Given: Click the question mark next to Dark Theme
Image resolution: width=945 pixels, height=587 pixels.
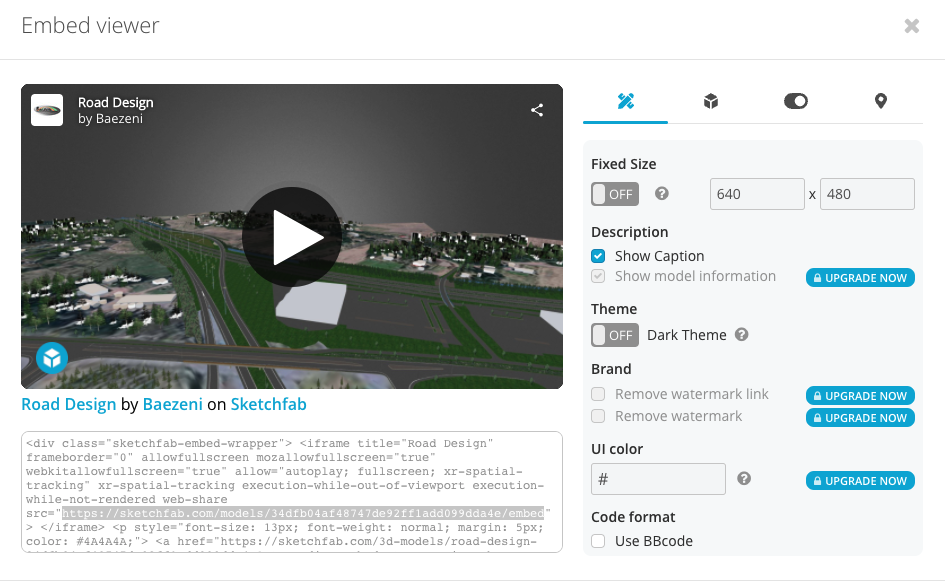Looking at the screenshot, I should pyautogui.click(x=739, y=335).
